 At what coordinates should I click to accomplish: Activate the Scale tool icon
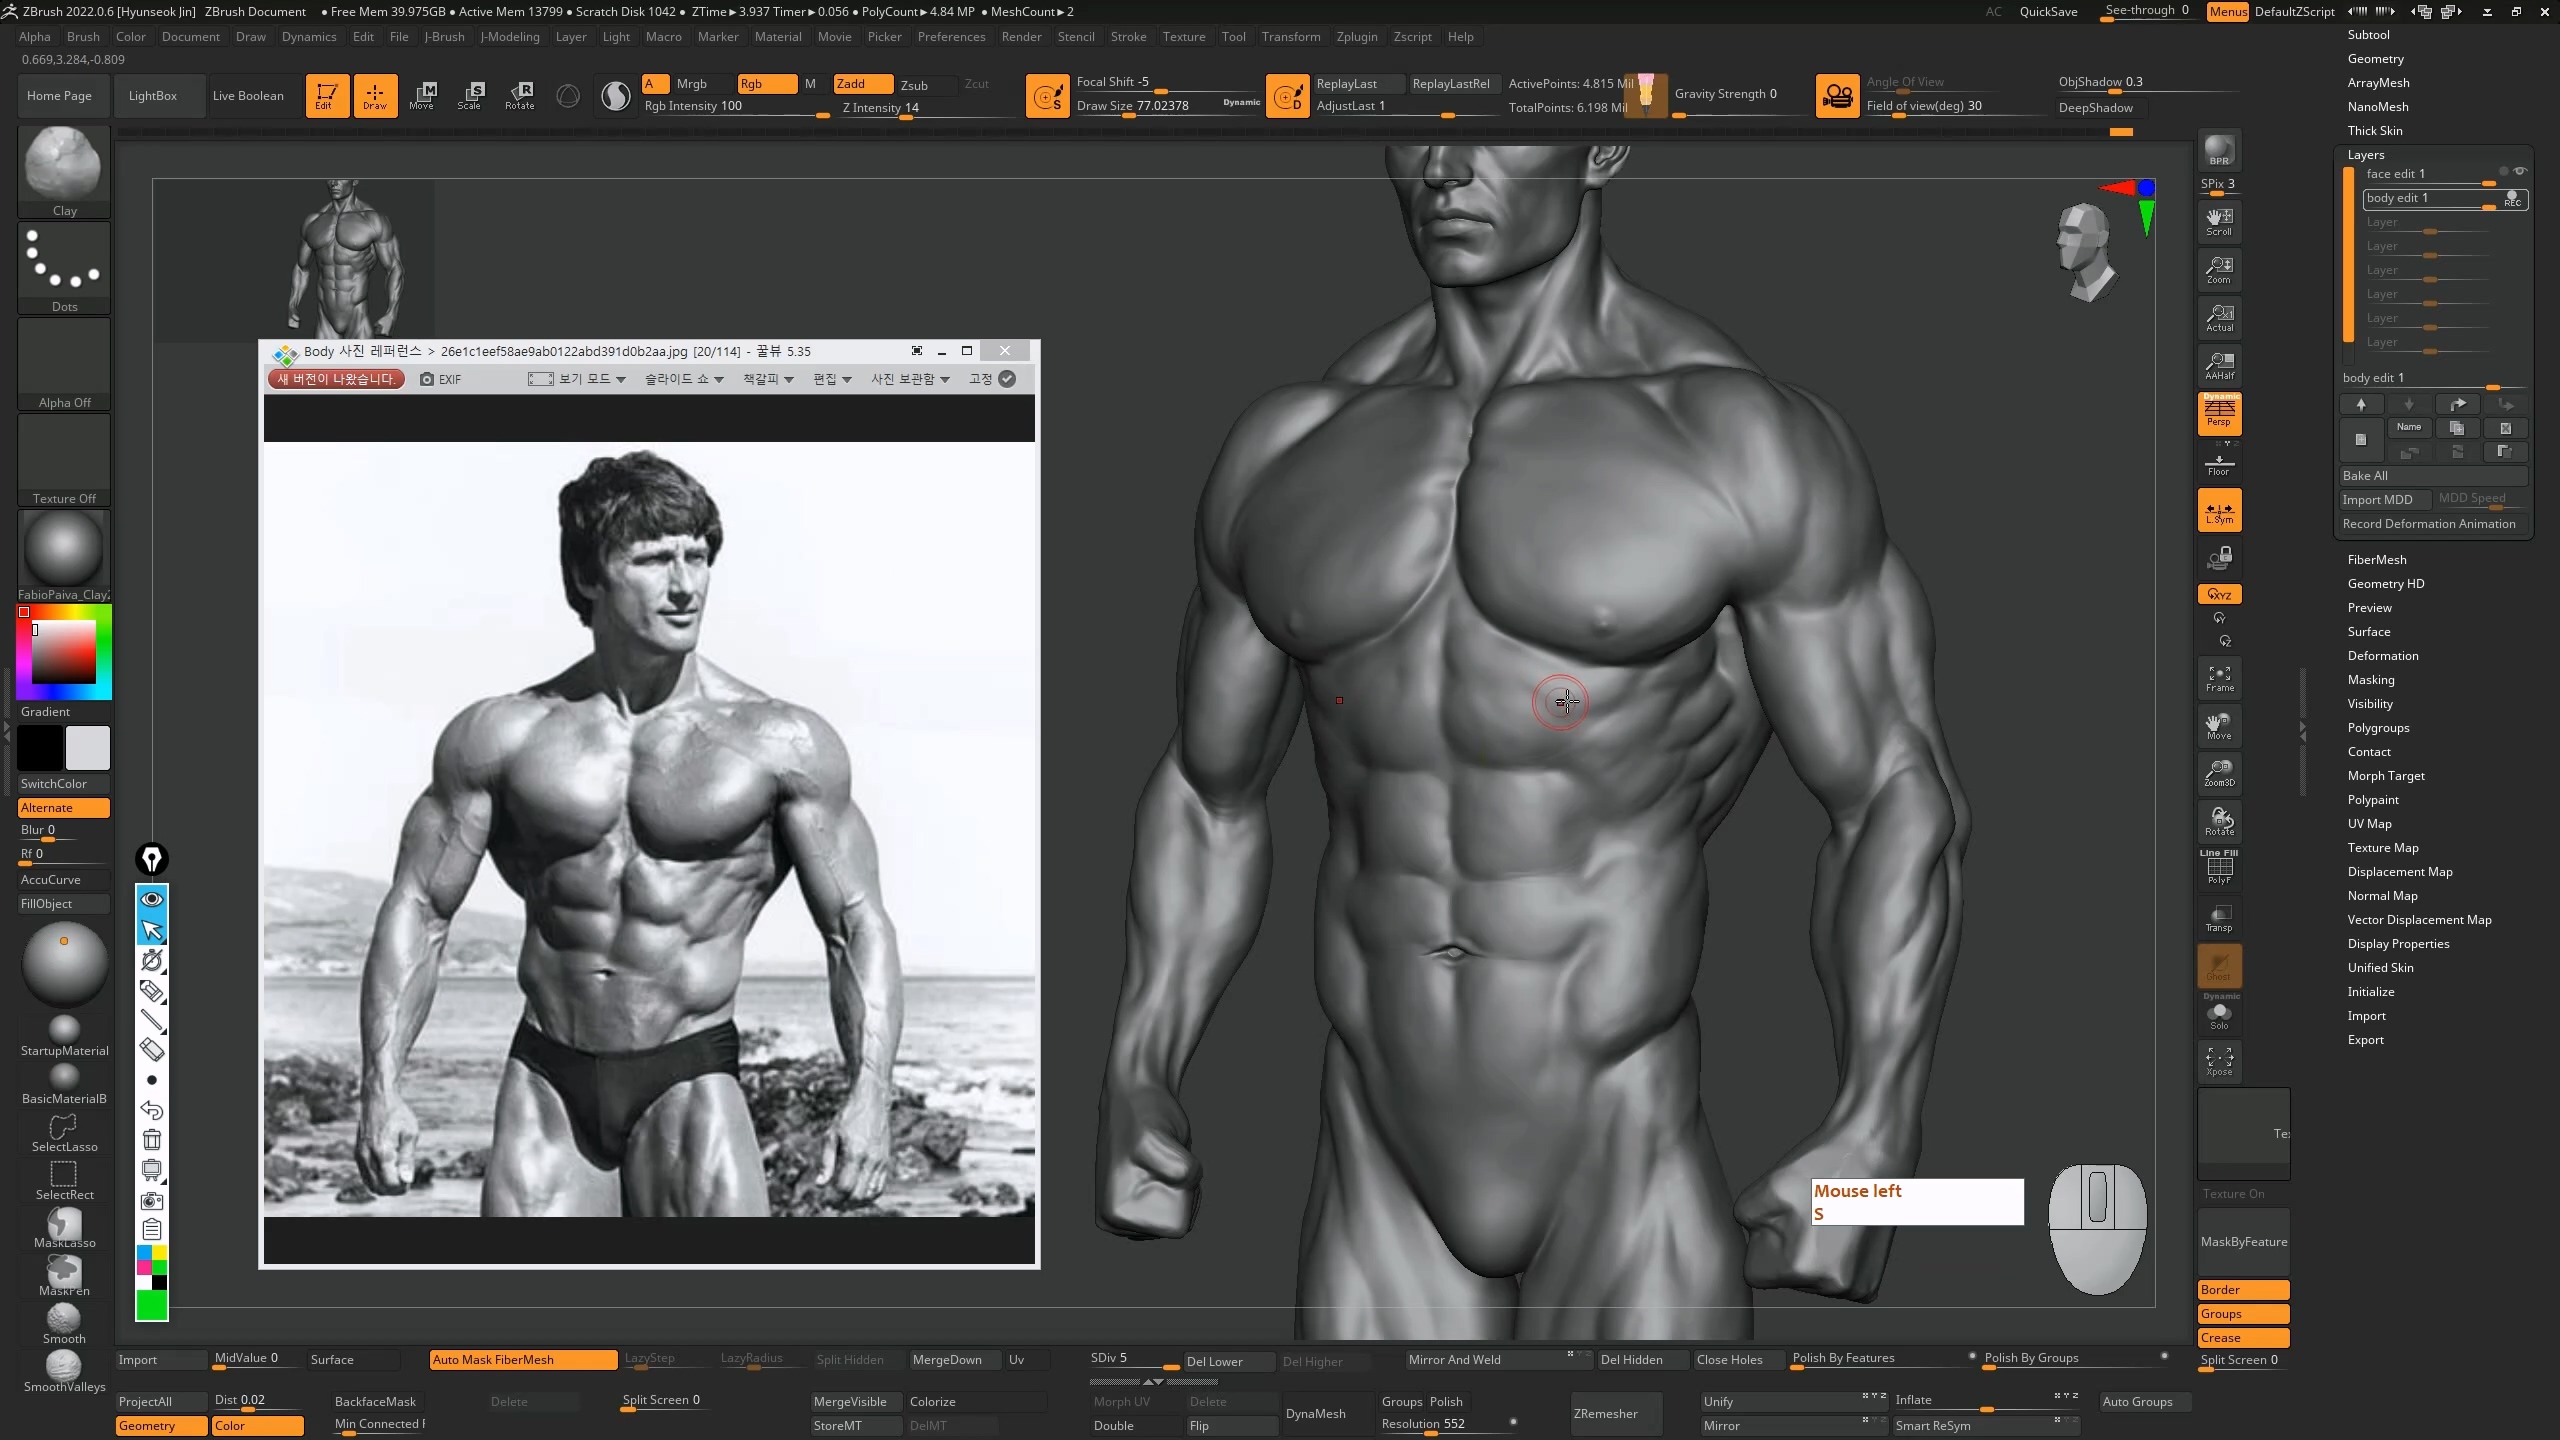(x=469, y=95)
